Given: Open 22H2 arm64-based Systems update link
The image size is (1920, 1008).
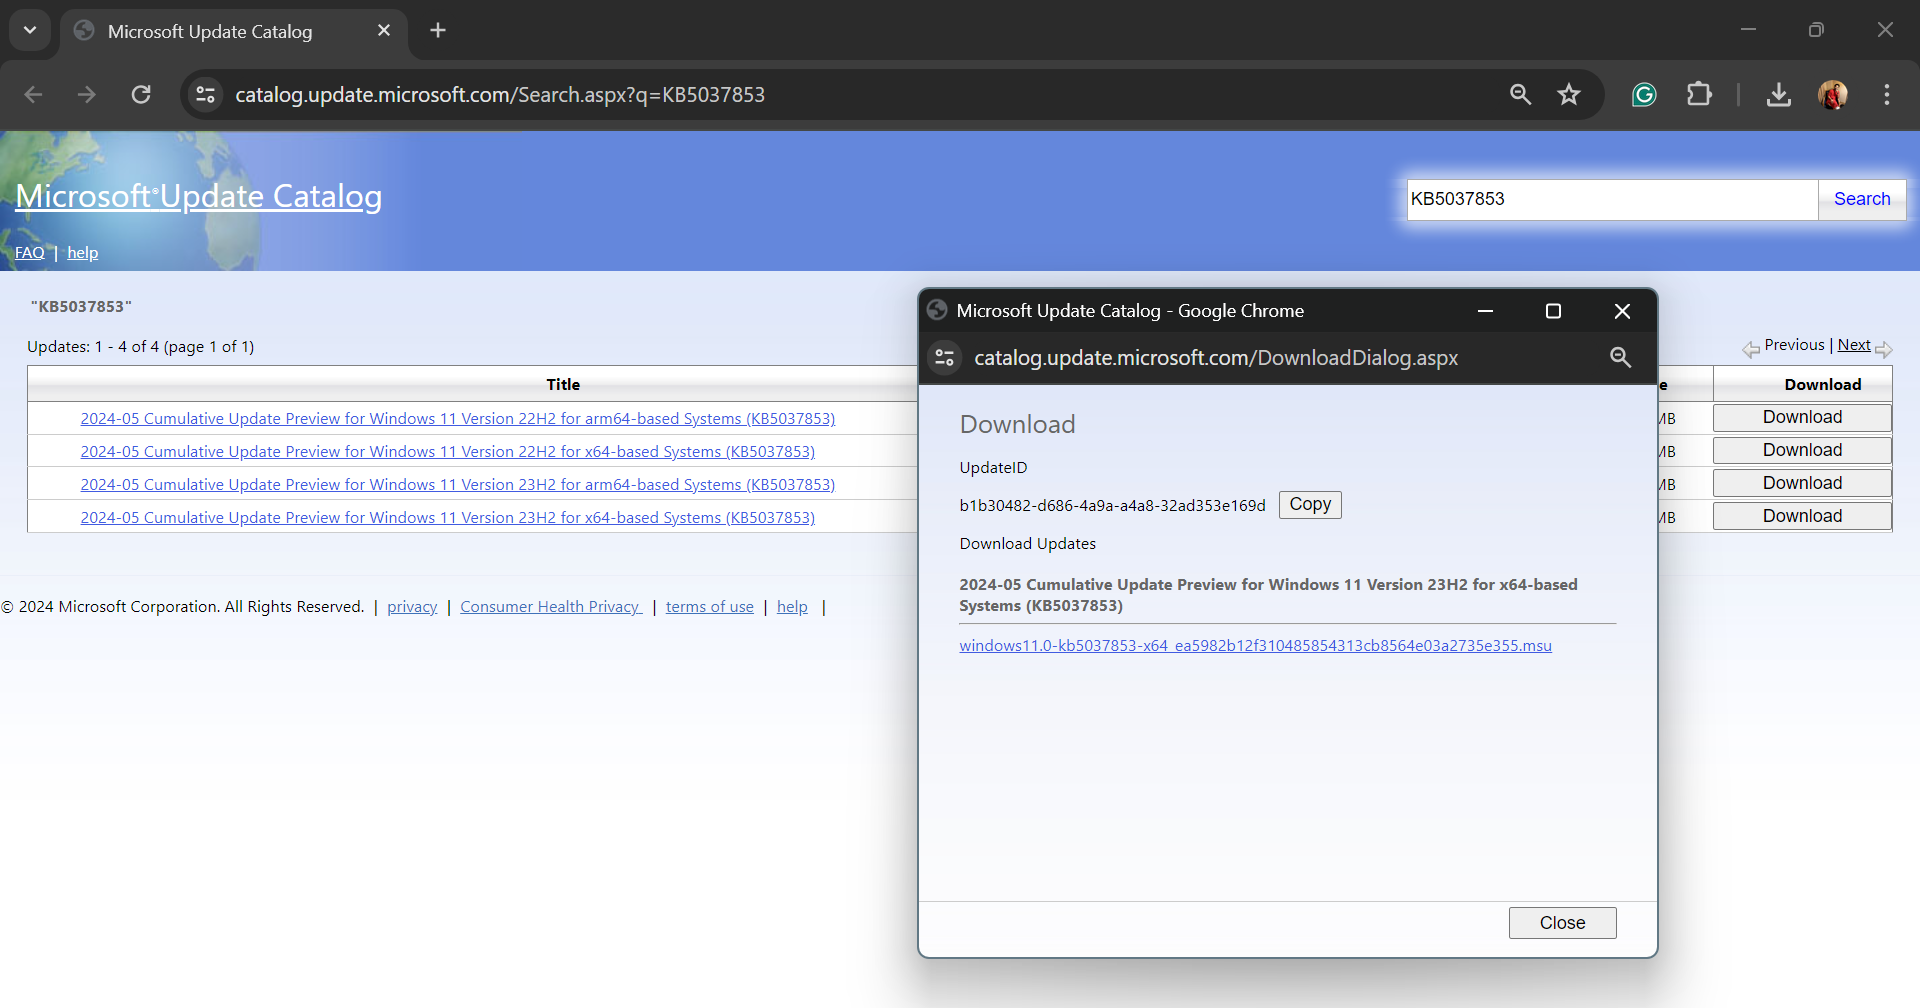Looking at the screenshot, I should (458, 418).
